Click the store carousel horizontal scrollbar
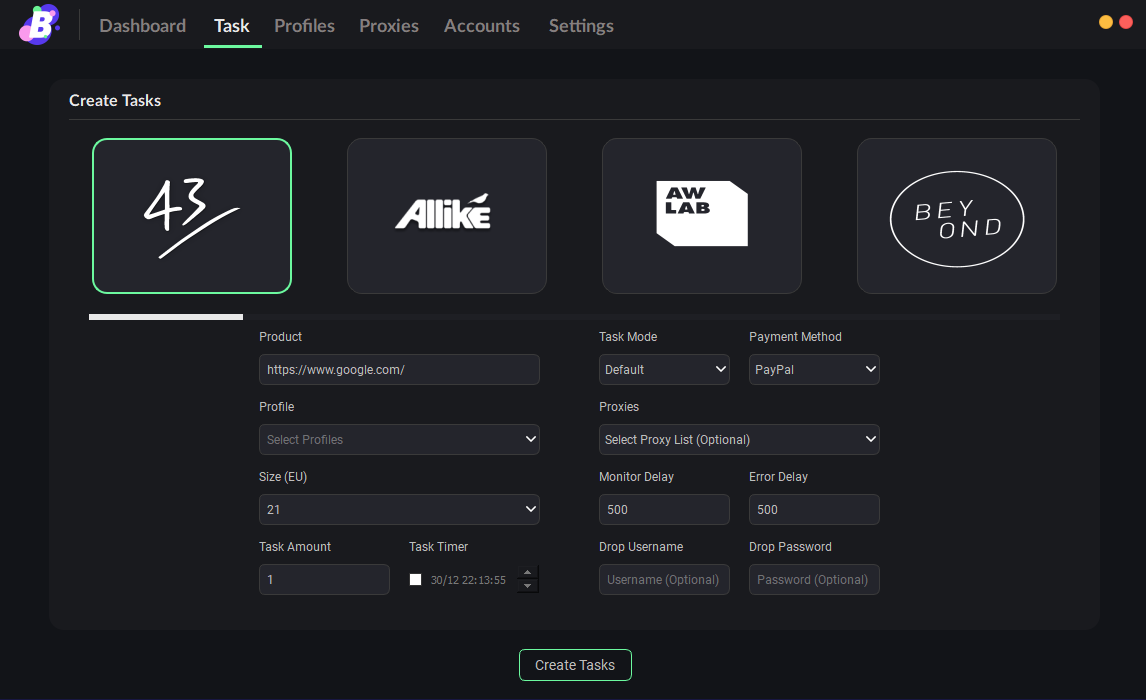 click(x=166, y=317)
